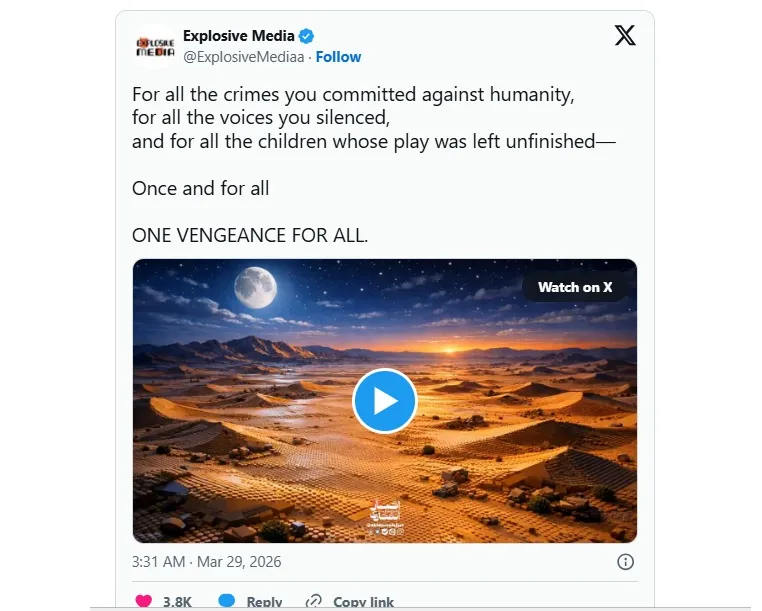Viewport: 762px width, 611px height.
Task: Open the tweet info icon
Action: pyautogui.click(x=626, y=562)
